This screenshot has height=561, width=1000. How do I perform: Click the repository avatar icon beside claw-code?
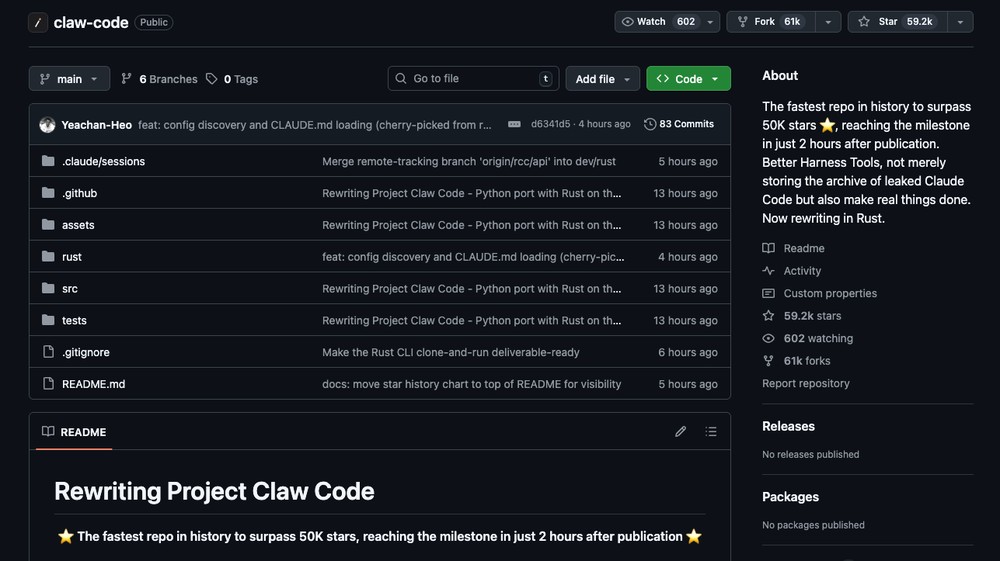click(x=38, y=22)
